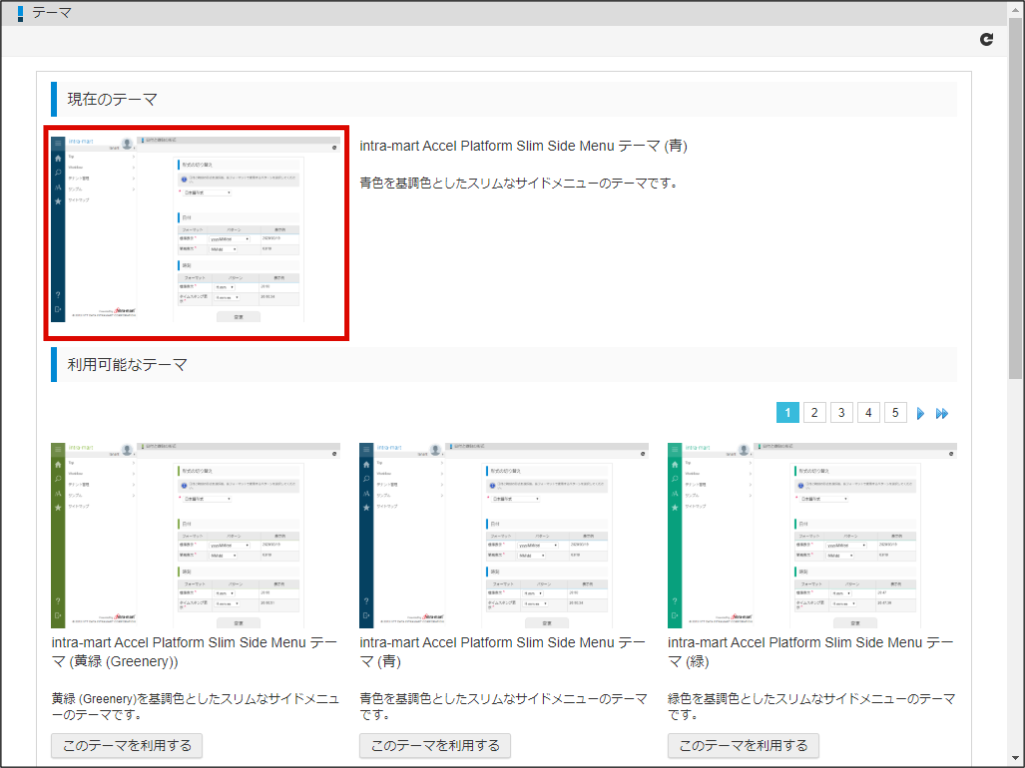Click the refresh icon at top right

click(x=987, y=39)
